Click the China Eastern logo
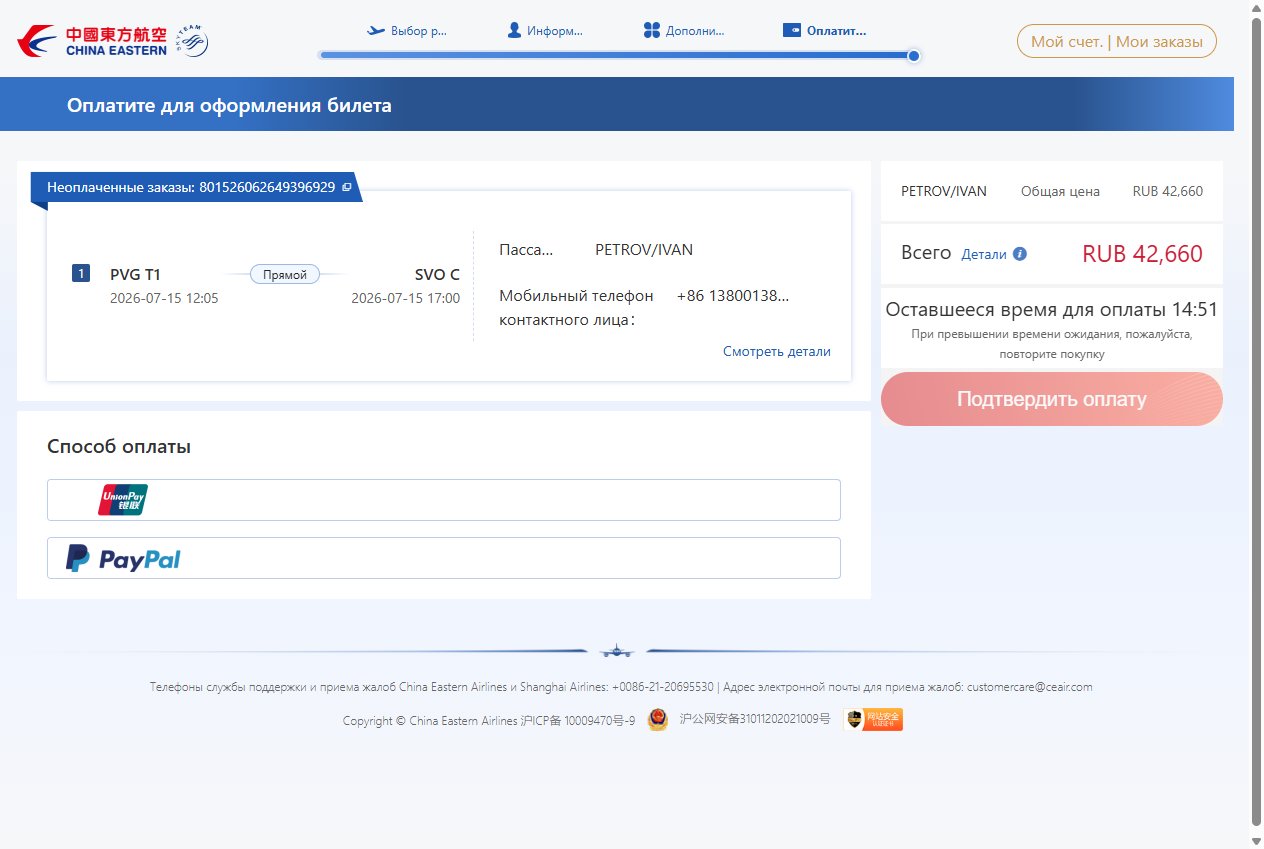 (92, 41)
